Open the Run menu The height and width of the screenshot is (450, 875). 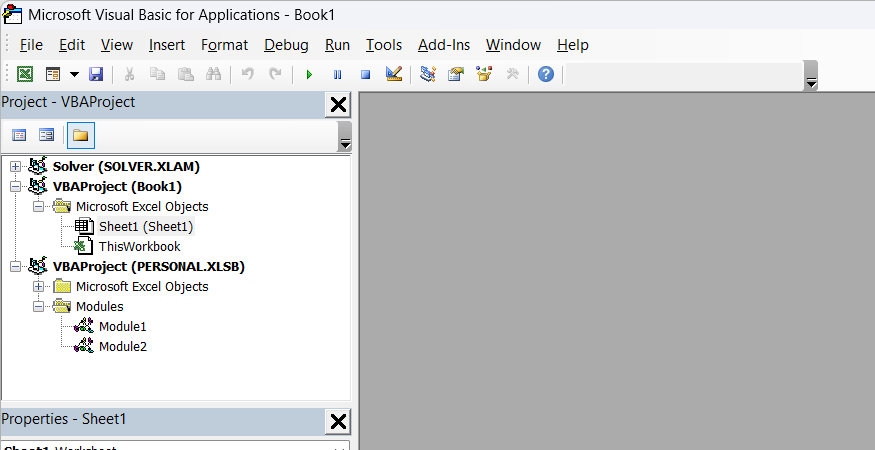[337, 45]
